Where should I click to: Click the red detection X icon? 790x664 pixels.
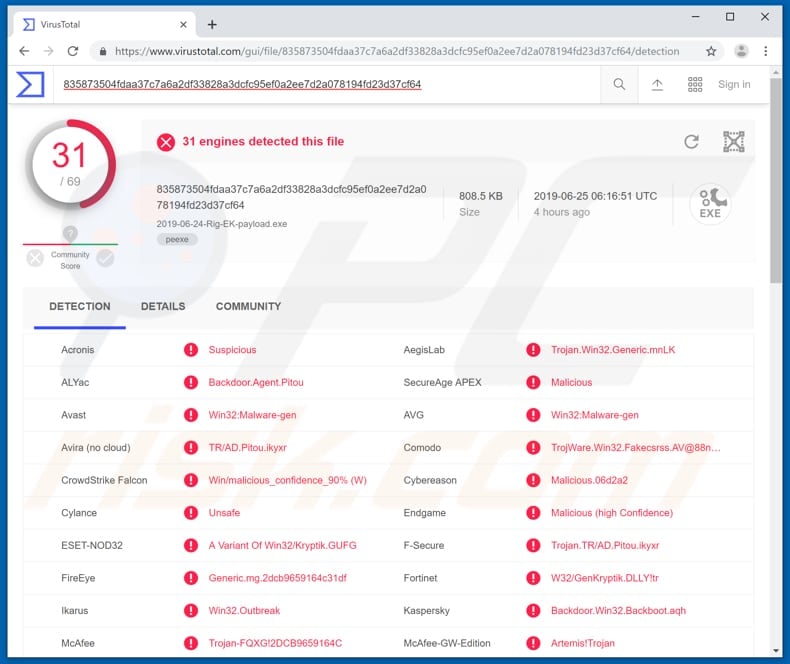166,143
